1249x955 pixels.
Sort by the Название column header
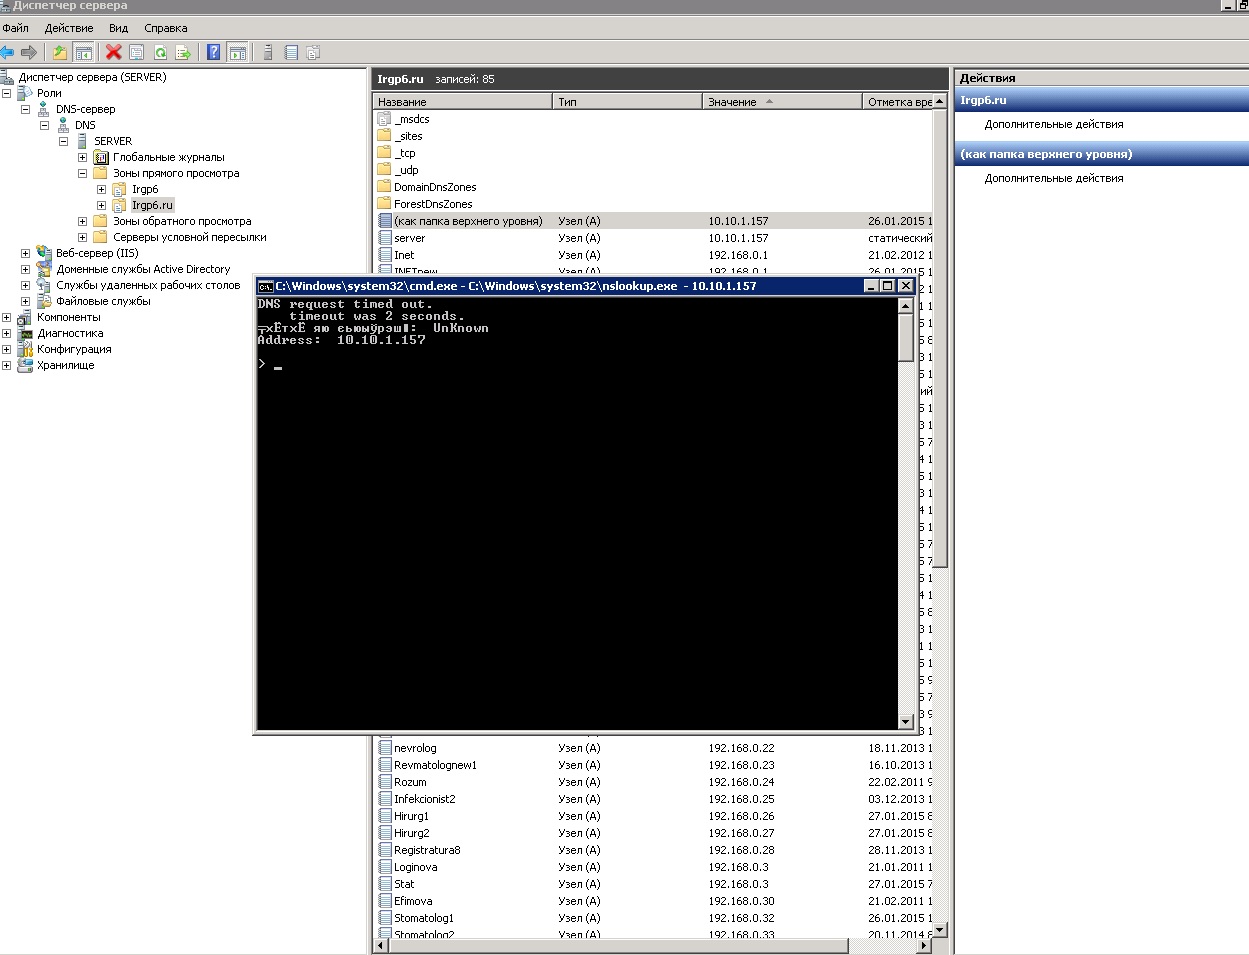pos(463,102)
